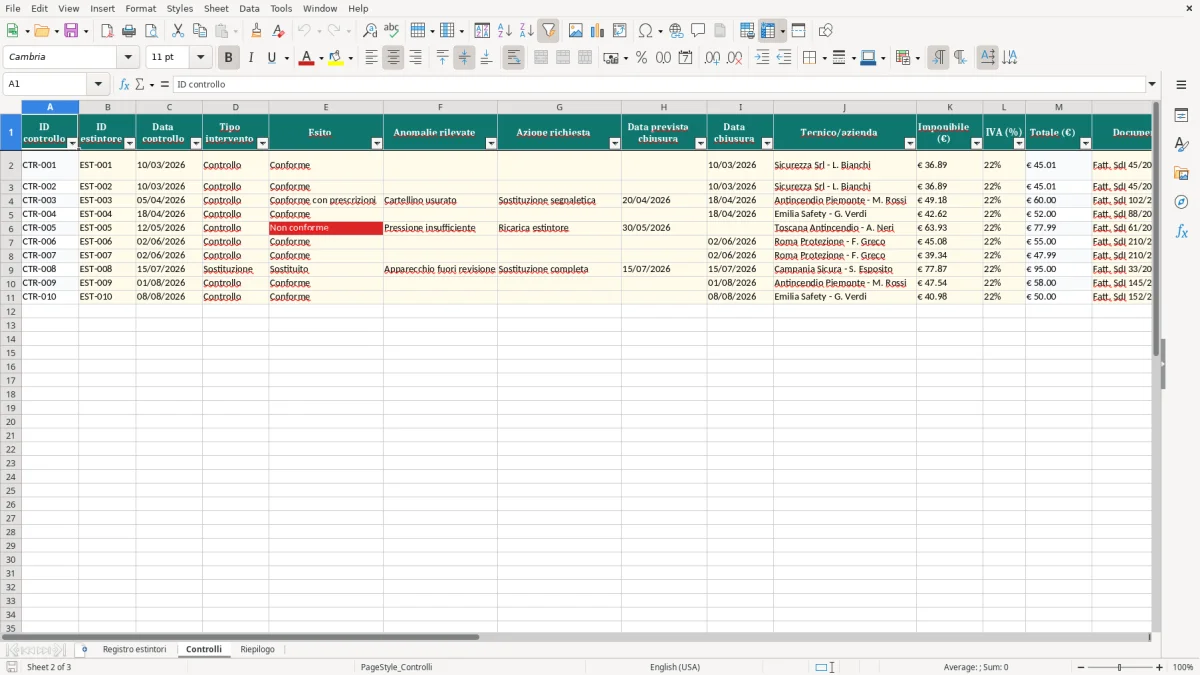The height and width of the screenshot is (675, 1200).
Task: Apply the red font color swatch
Action: (x=306, y=58)
